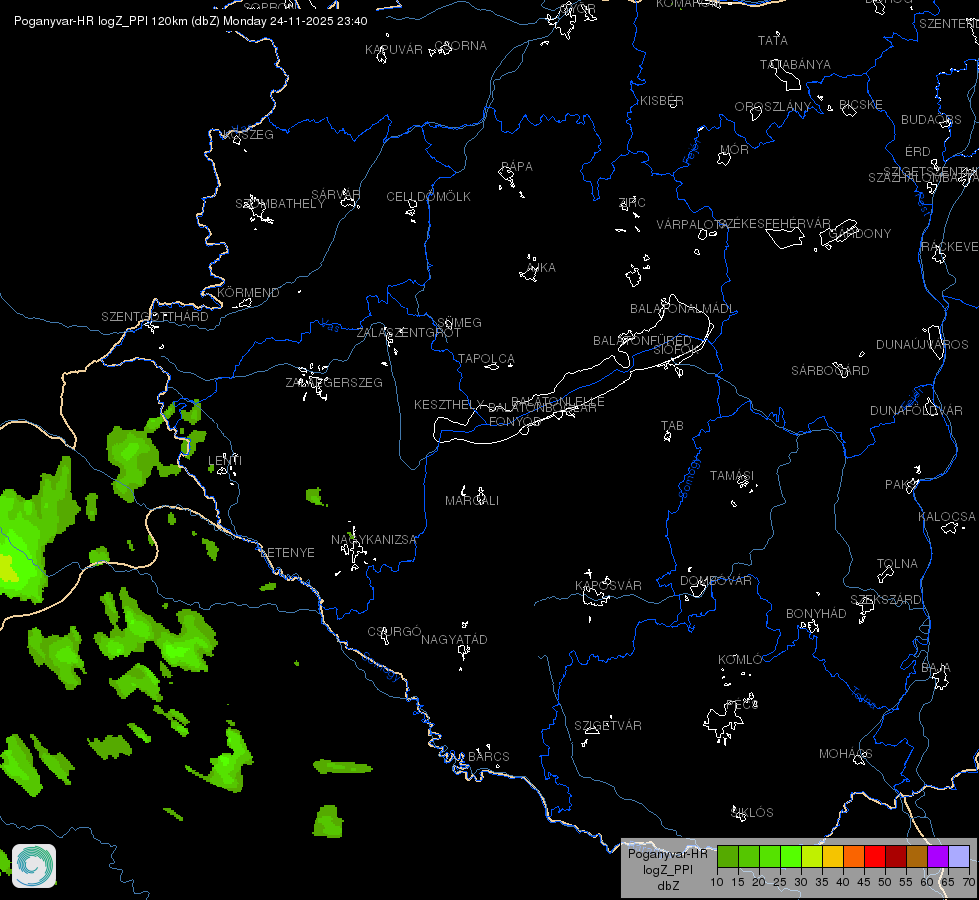
Task: Click the TAB city label
Action: tap(672, 426)
